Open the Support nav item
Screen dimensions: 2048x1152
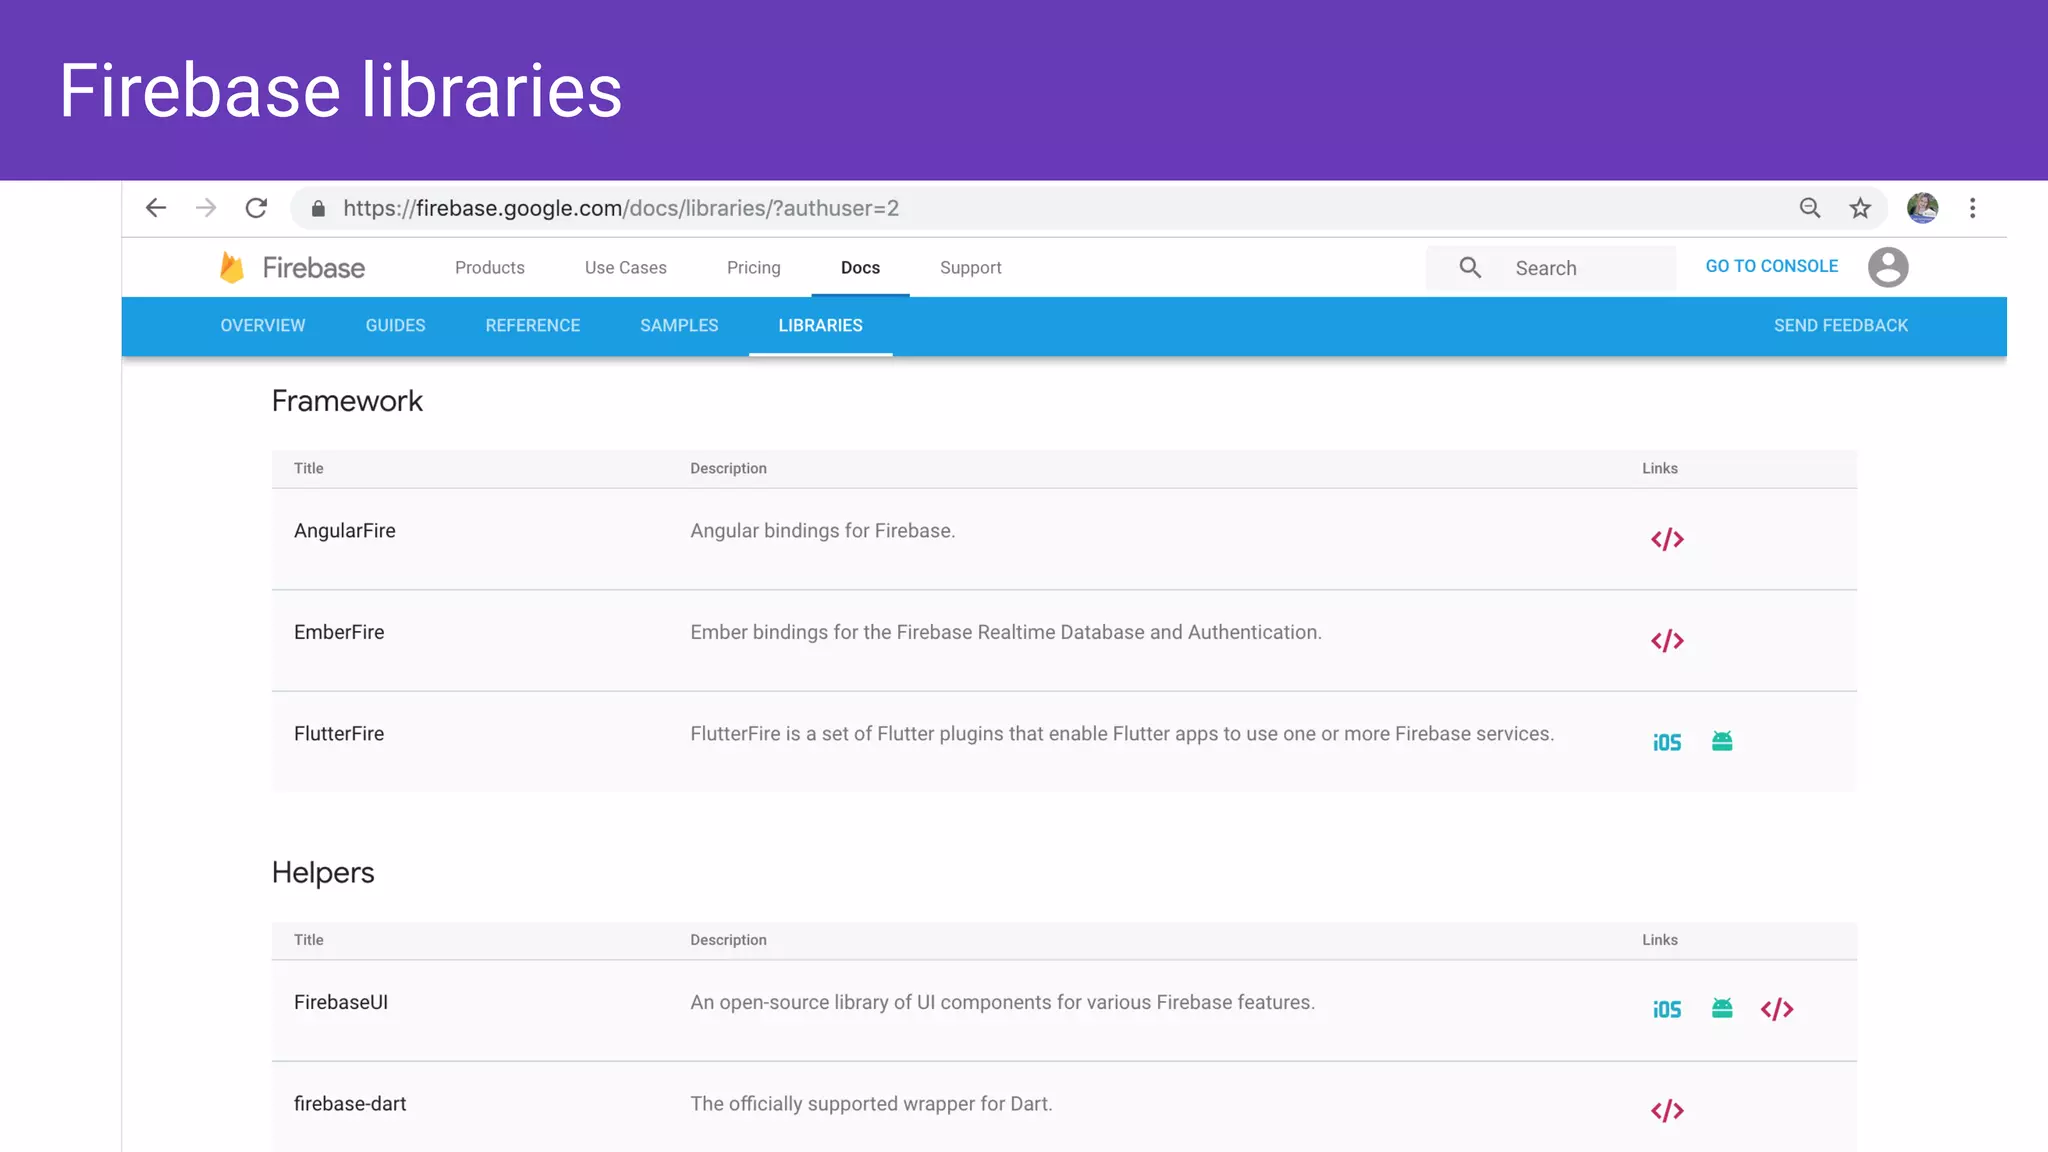971,268
